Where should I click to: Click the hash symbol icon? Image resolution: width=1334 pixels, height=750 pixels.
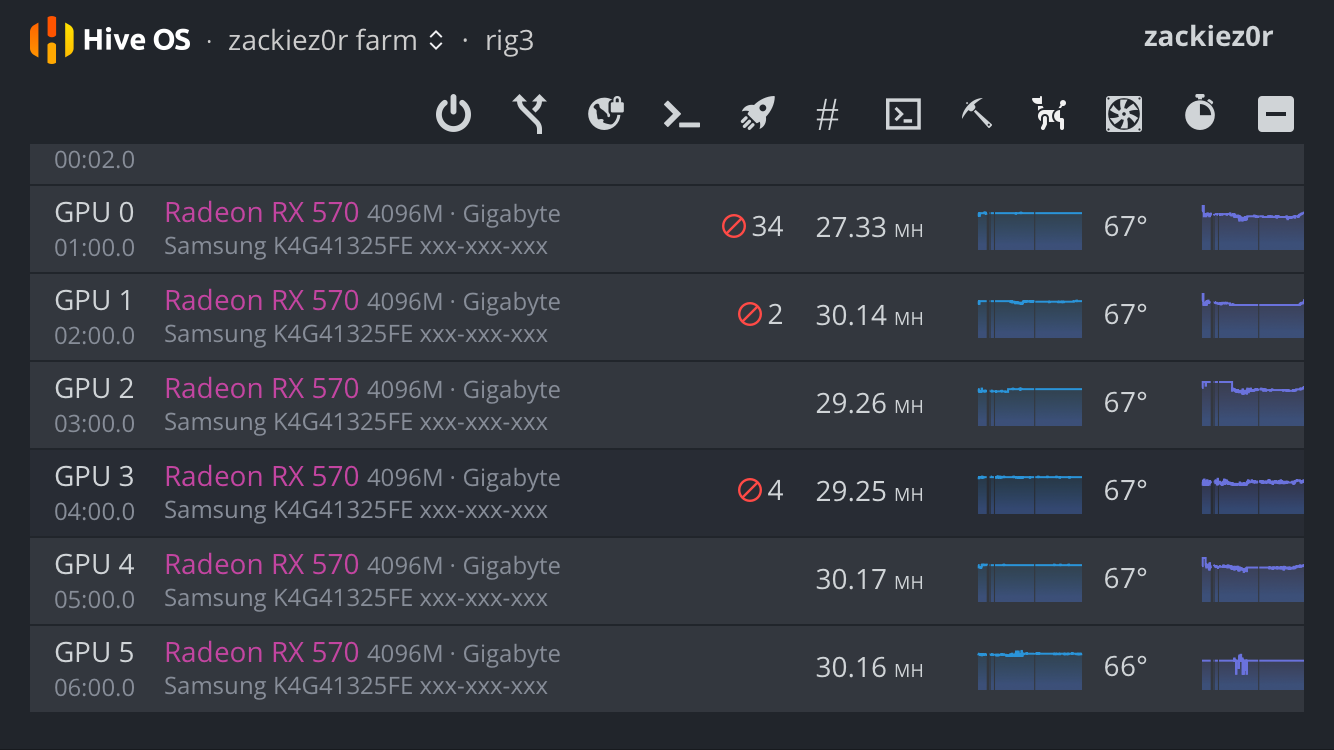point(827,115)
